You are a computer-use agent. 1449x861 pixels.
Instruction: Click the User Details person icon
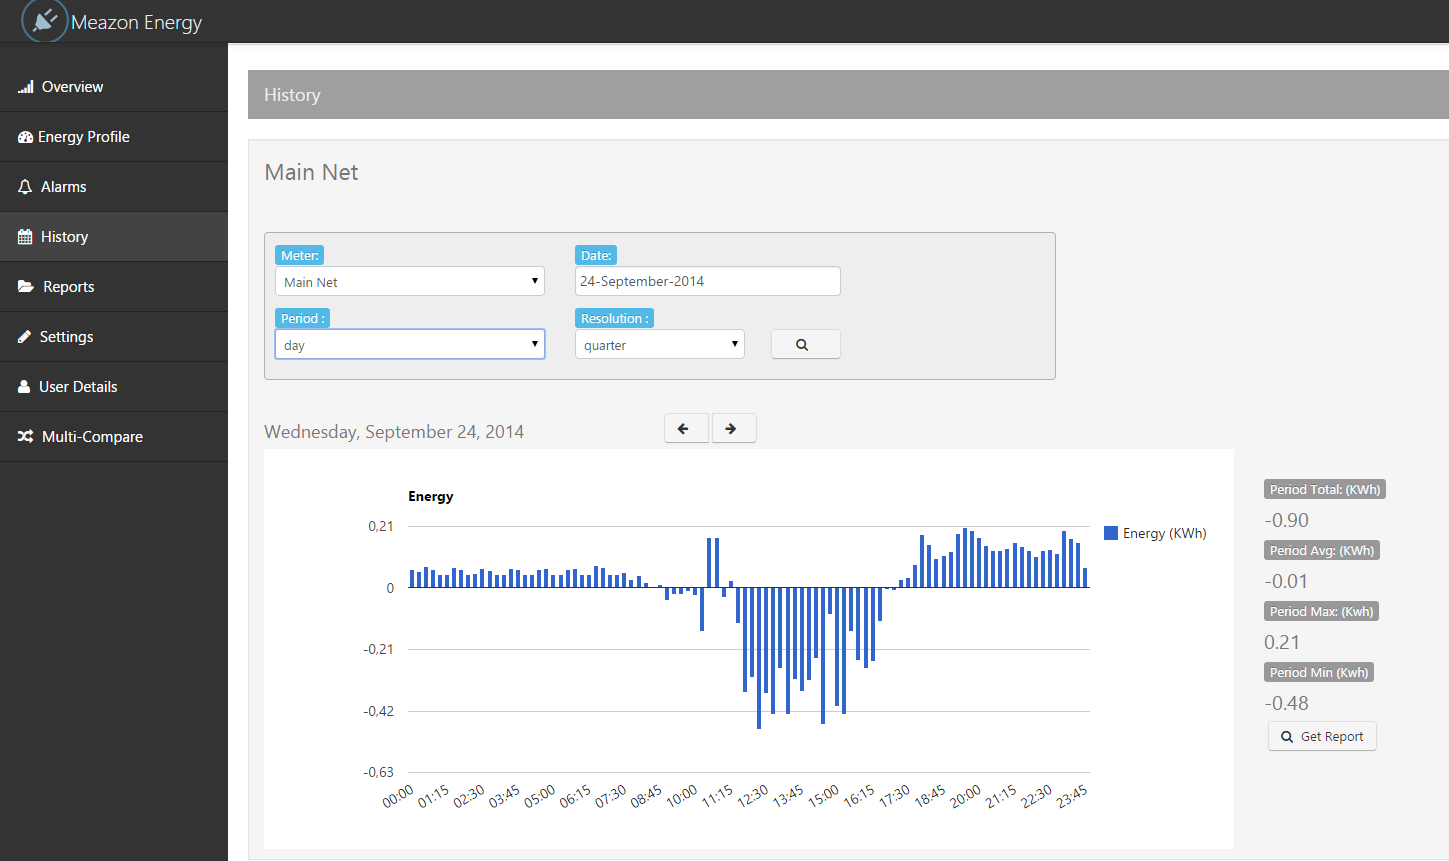click(24, 387)
